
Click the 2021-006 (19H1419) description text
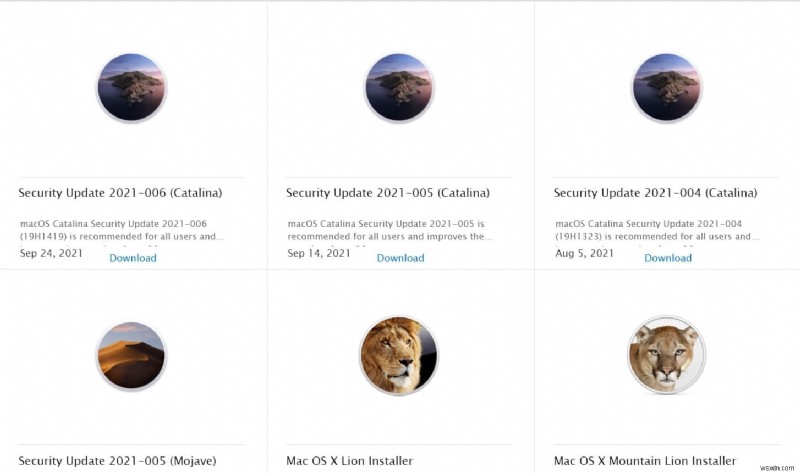click(x=120, y=230)
